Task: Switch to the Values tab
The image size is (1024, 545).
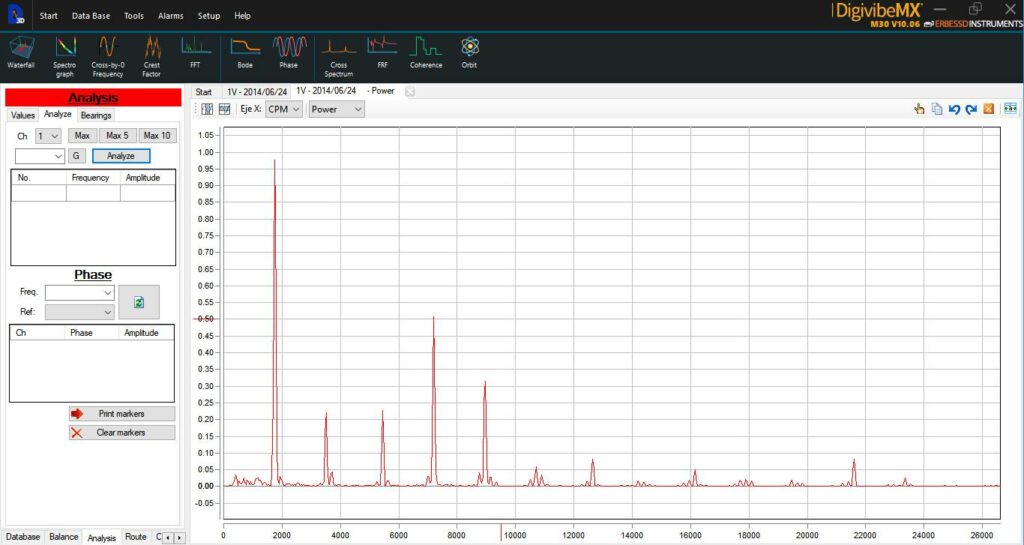Action: 23,116
